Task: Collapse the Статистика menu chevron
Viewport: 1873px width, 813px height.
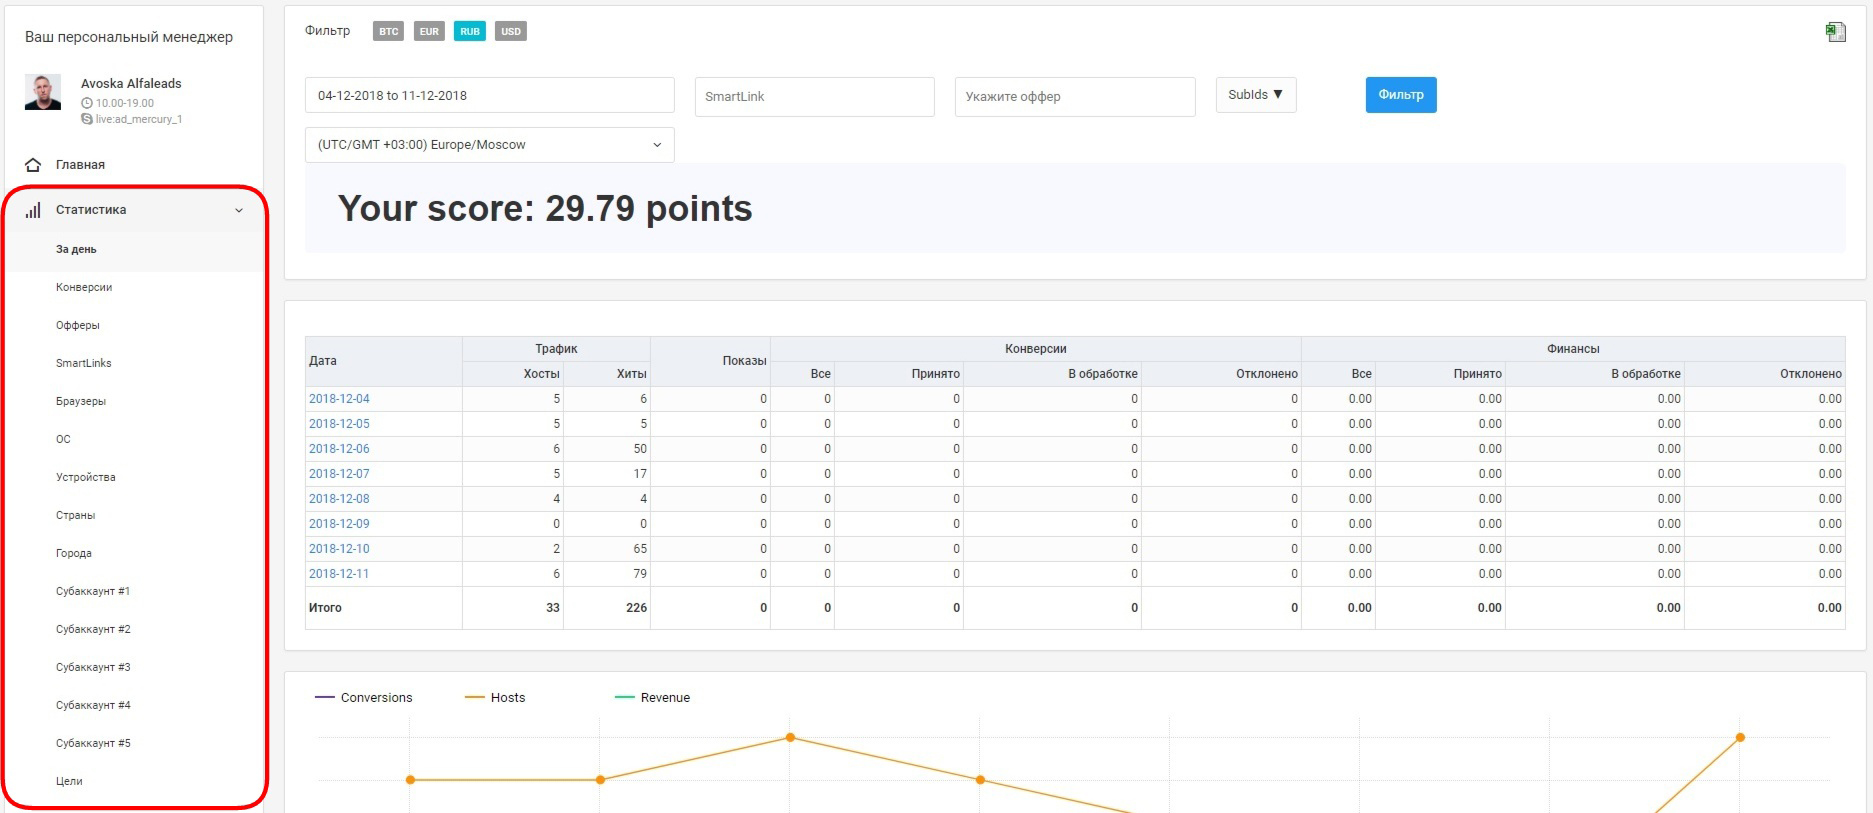Action: pos(239,210)
